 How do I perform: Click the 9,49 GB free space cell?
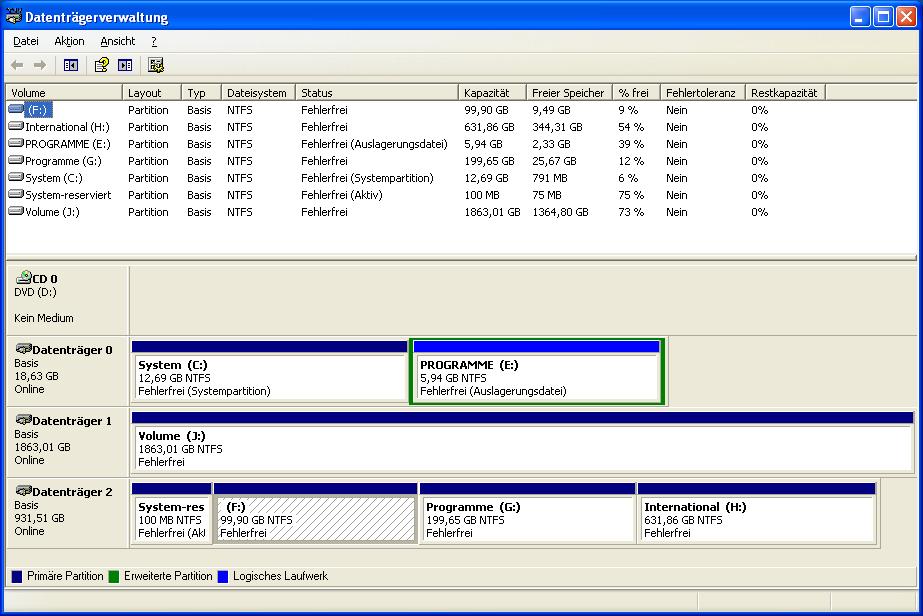coord(552,110)
